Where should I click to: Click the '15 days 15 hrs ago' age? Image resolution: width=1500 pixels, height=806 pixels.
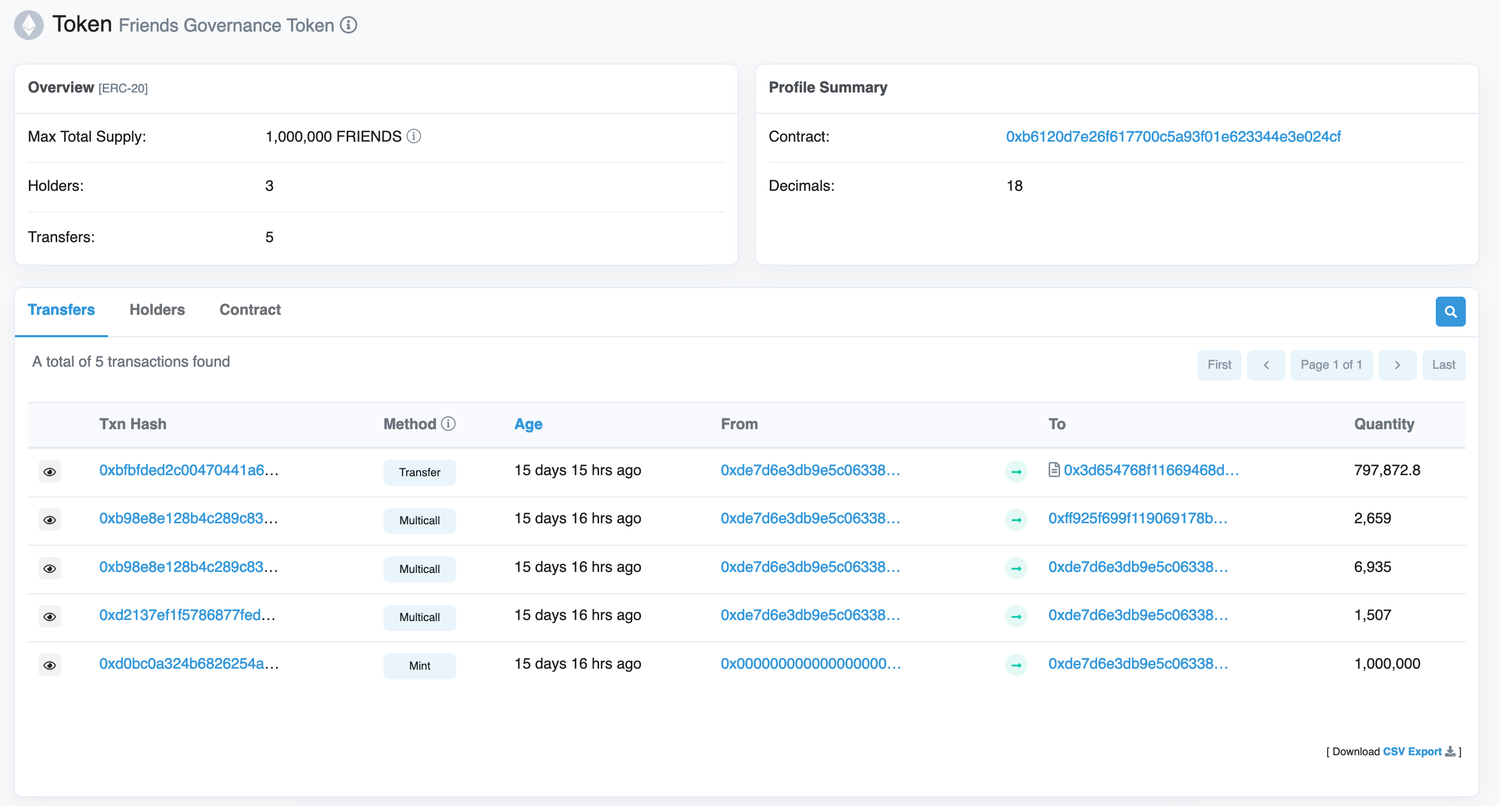click(578, 470)
